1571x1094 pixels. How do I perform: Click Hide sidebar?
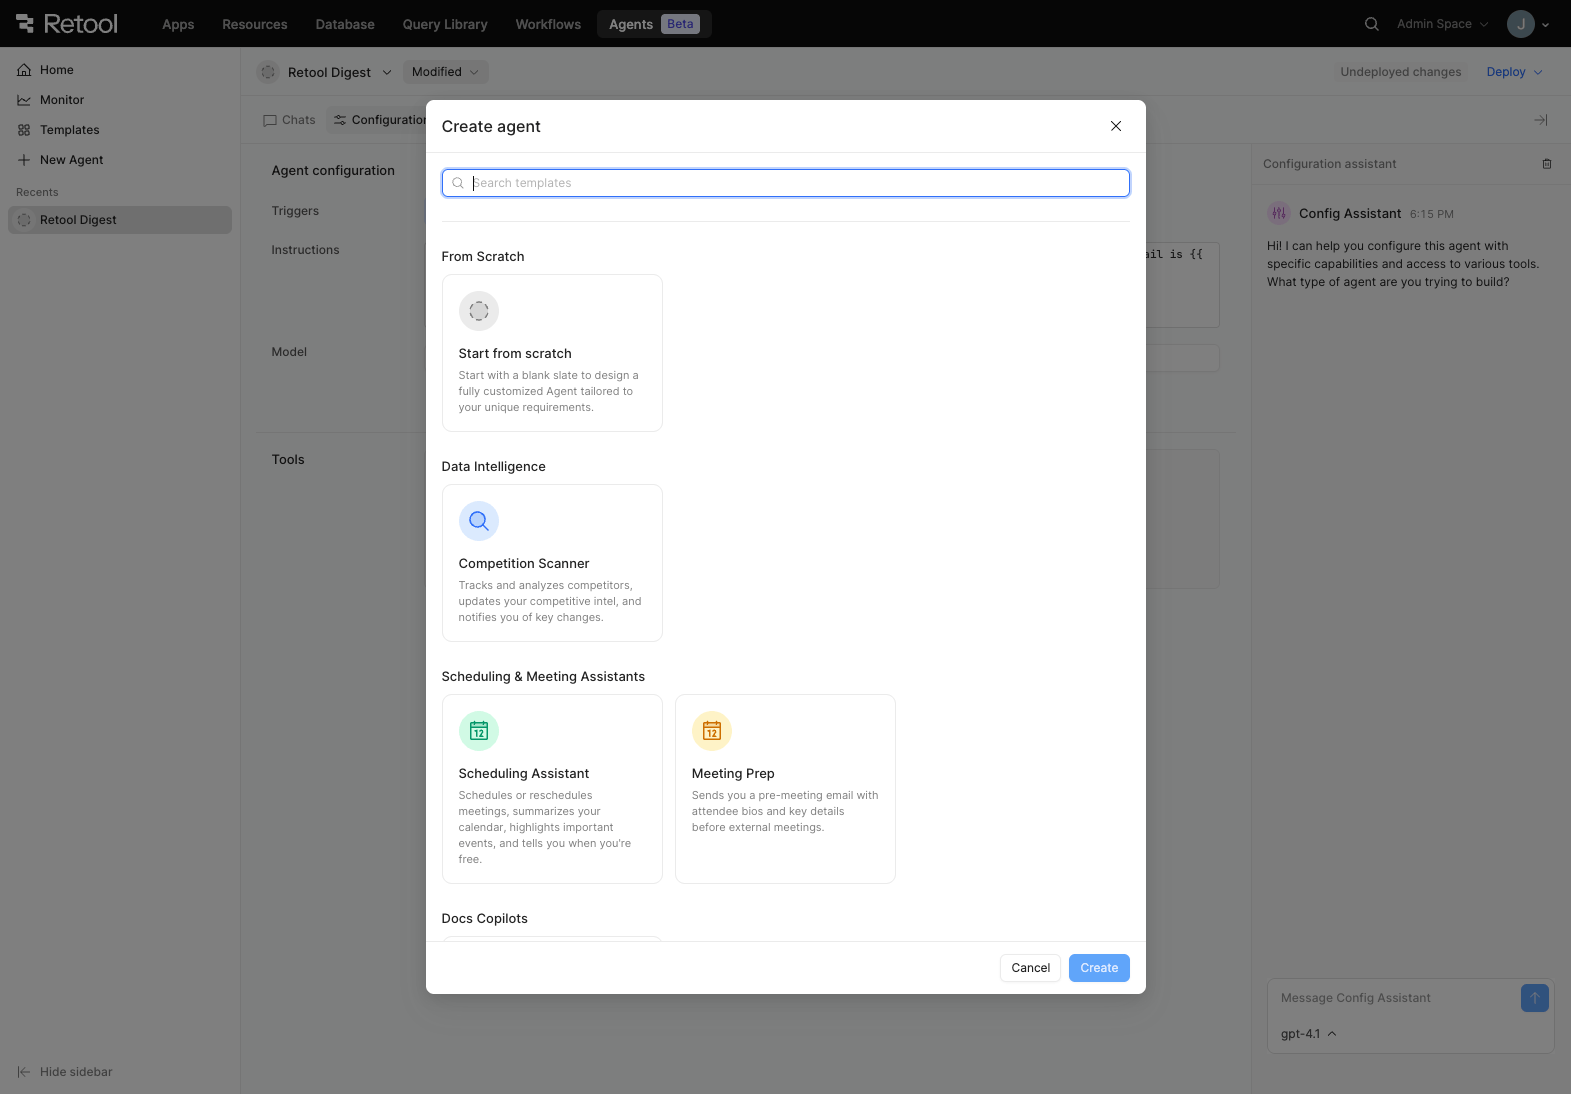click(x=65, y=1072)
